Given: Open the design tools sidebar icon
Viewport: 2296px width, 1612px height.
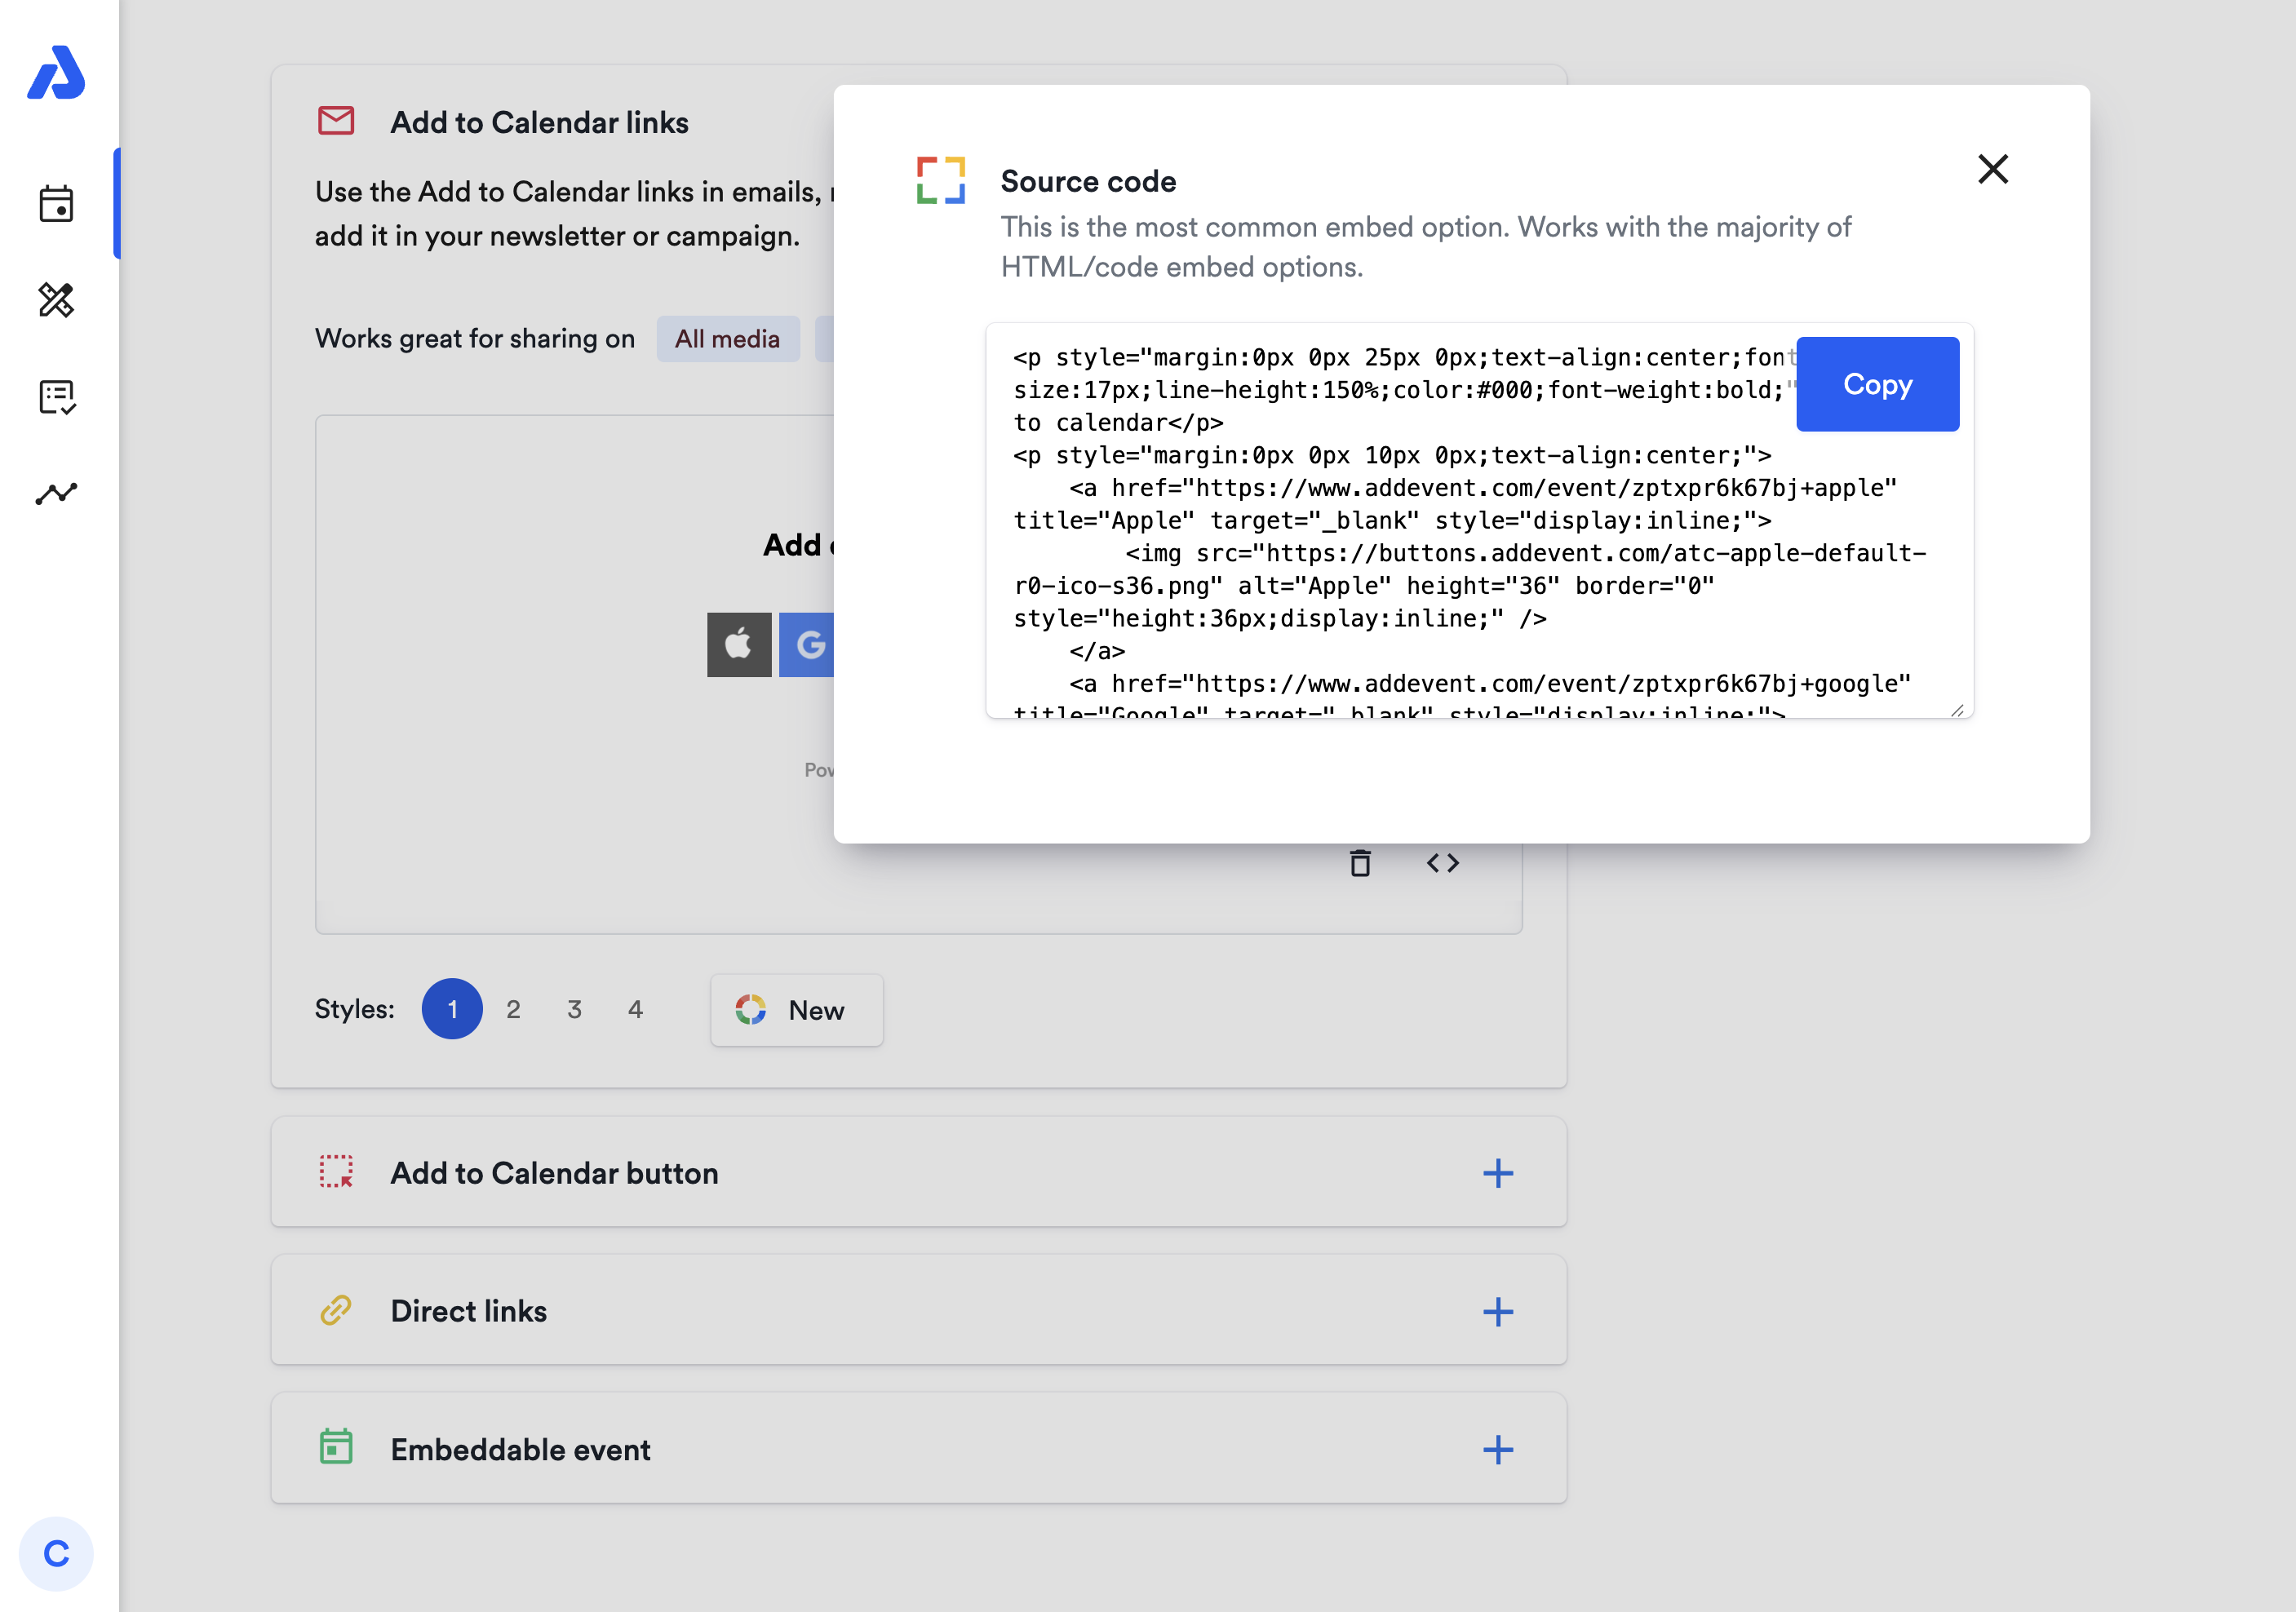Looking at the screenshot, I should pos(56,300).
